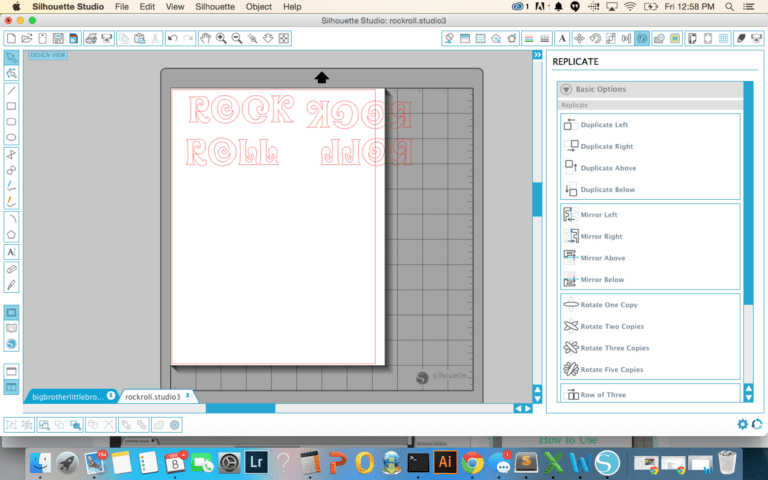Screen dimensions: 768x480
Task: Click the Zoom In magnifier
Action: point(221,39)
